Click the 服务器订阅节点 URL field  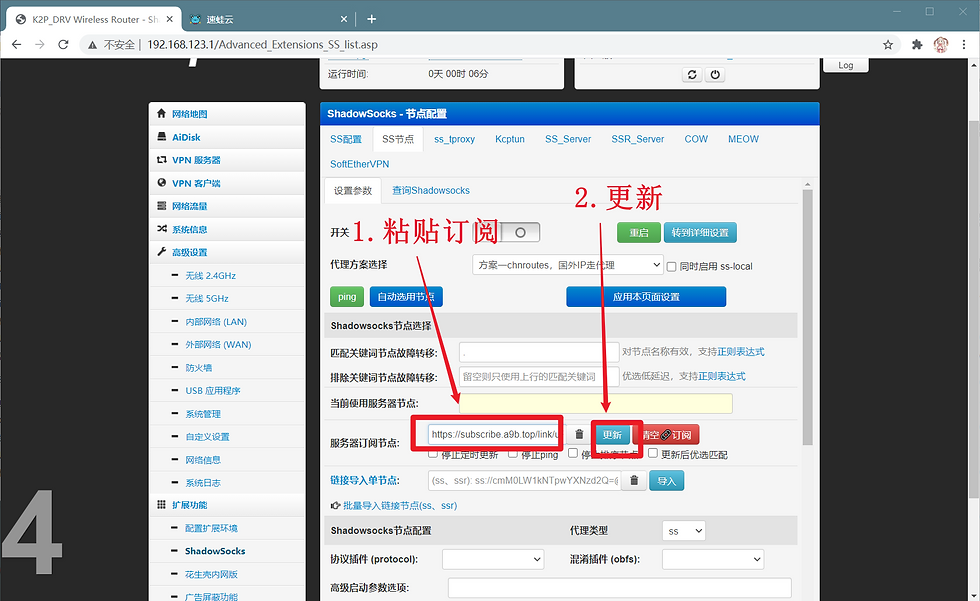[493, 434]
